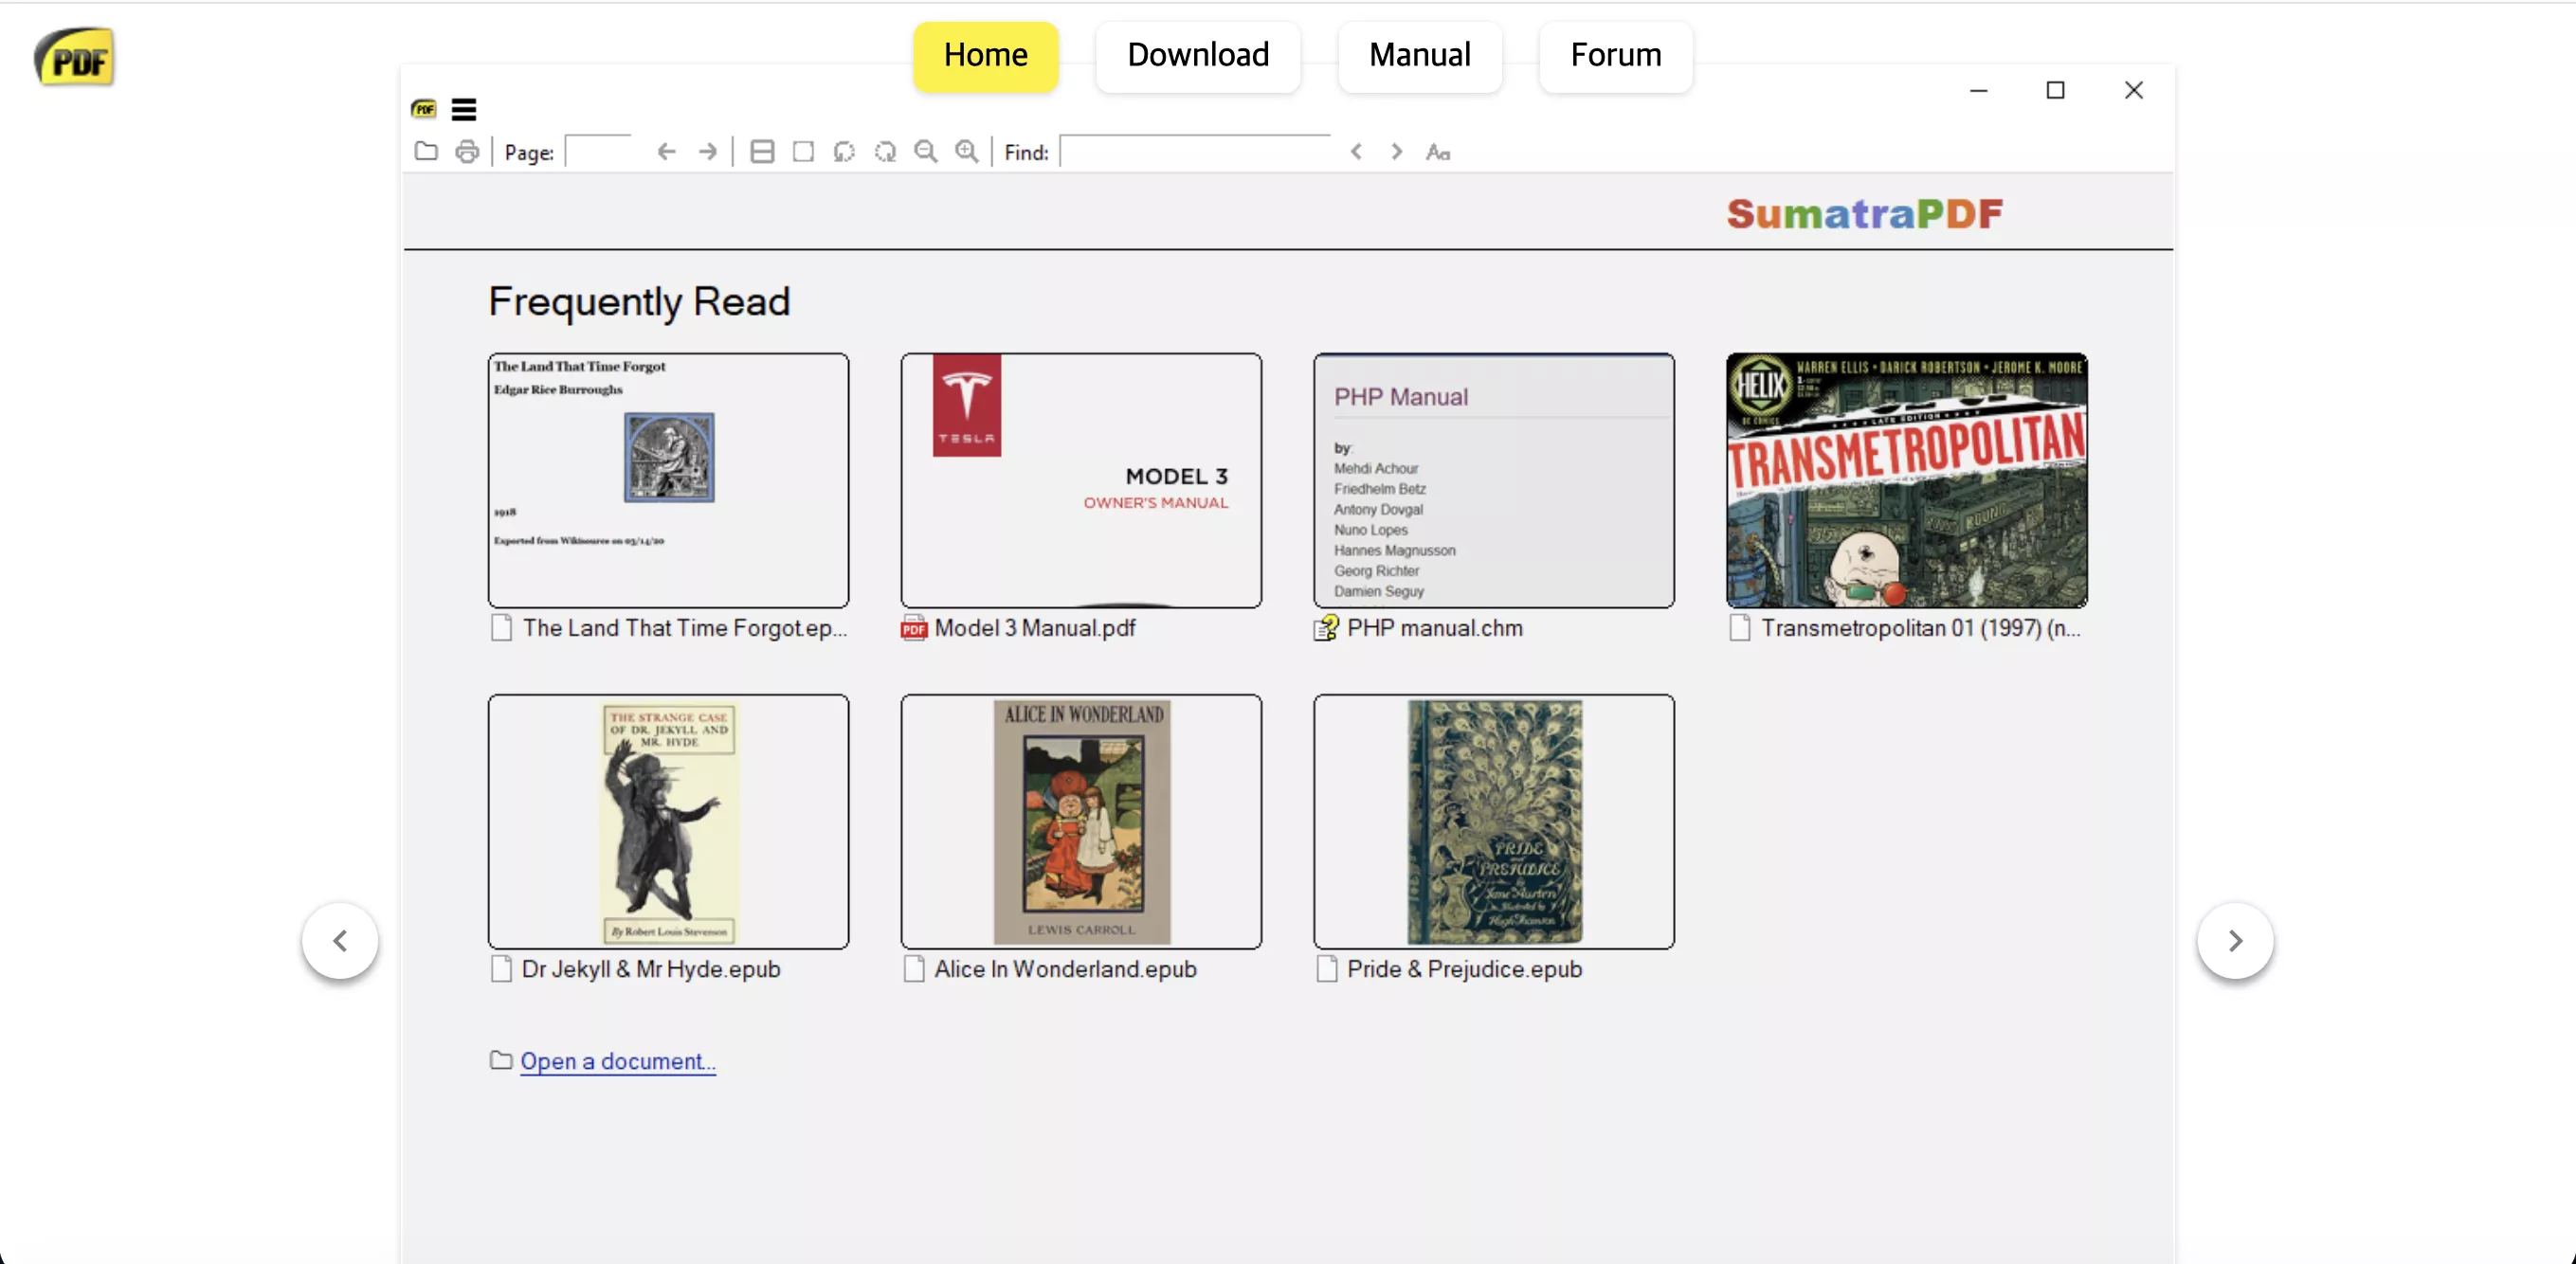The image size is (2576, 1264).
Task: Toggle match case in Find
Action: 1438,152
